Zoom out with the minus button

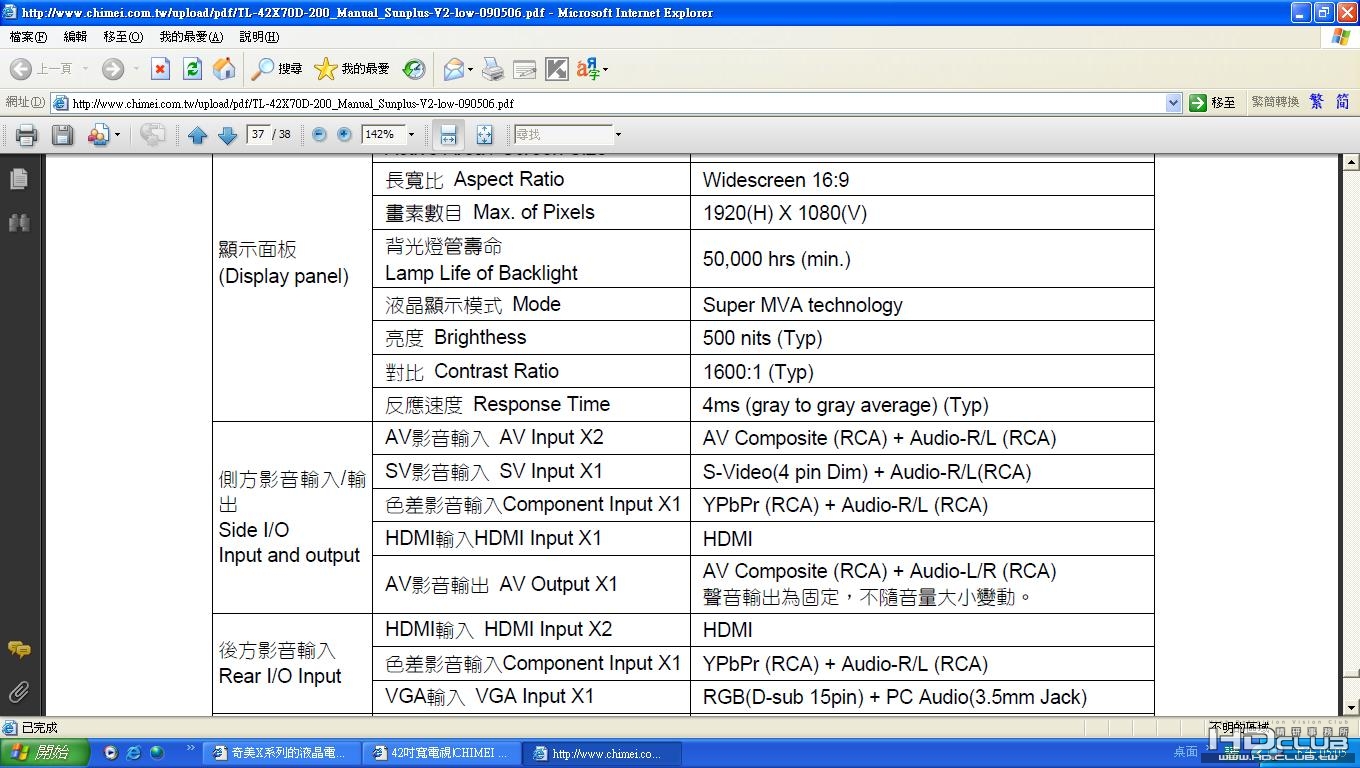tap(319, 134)
